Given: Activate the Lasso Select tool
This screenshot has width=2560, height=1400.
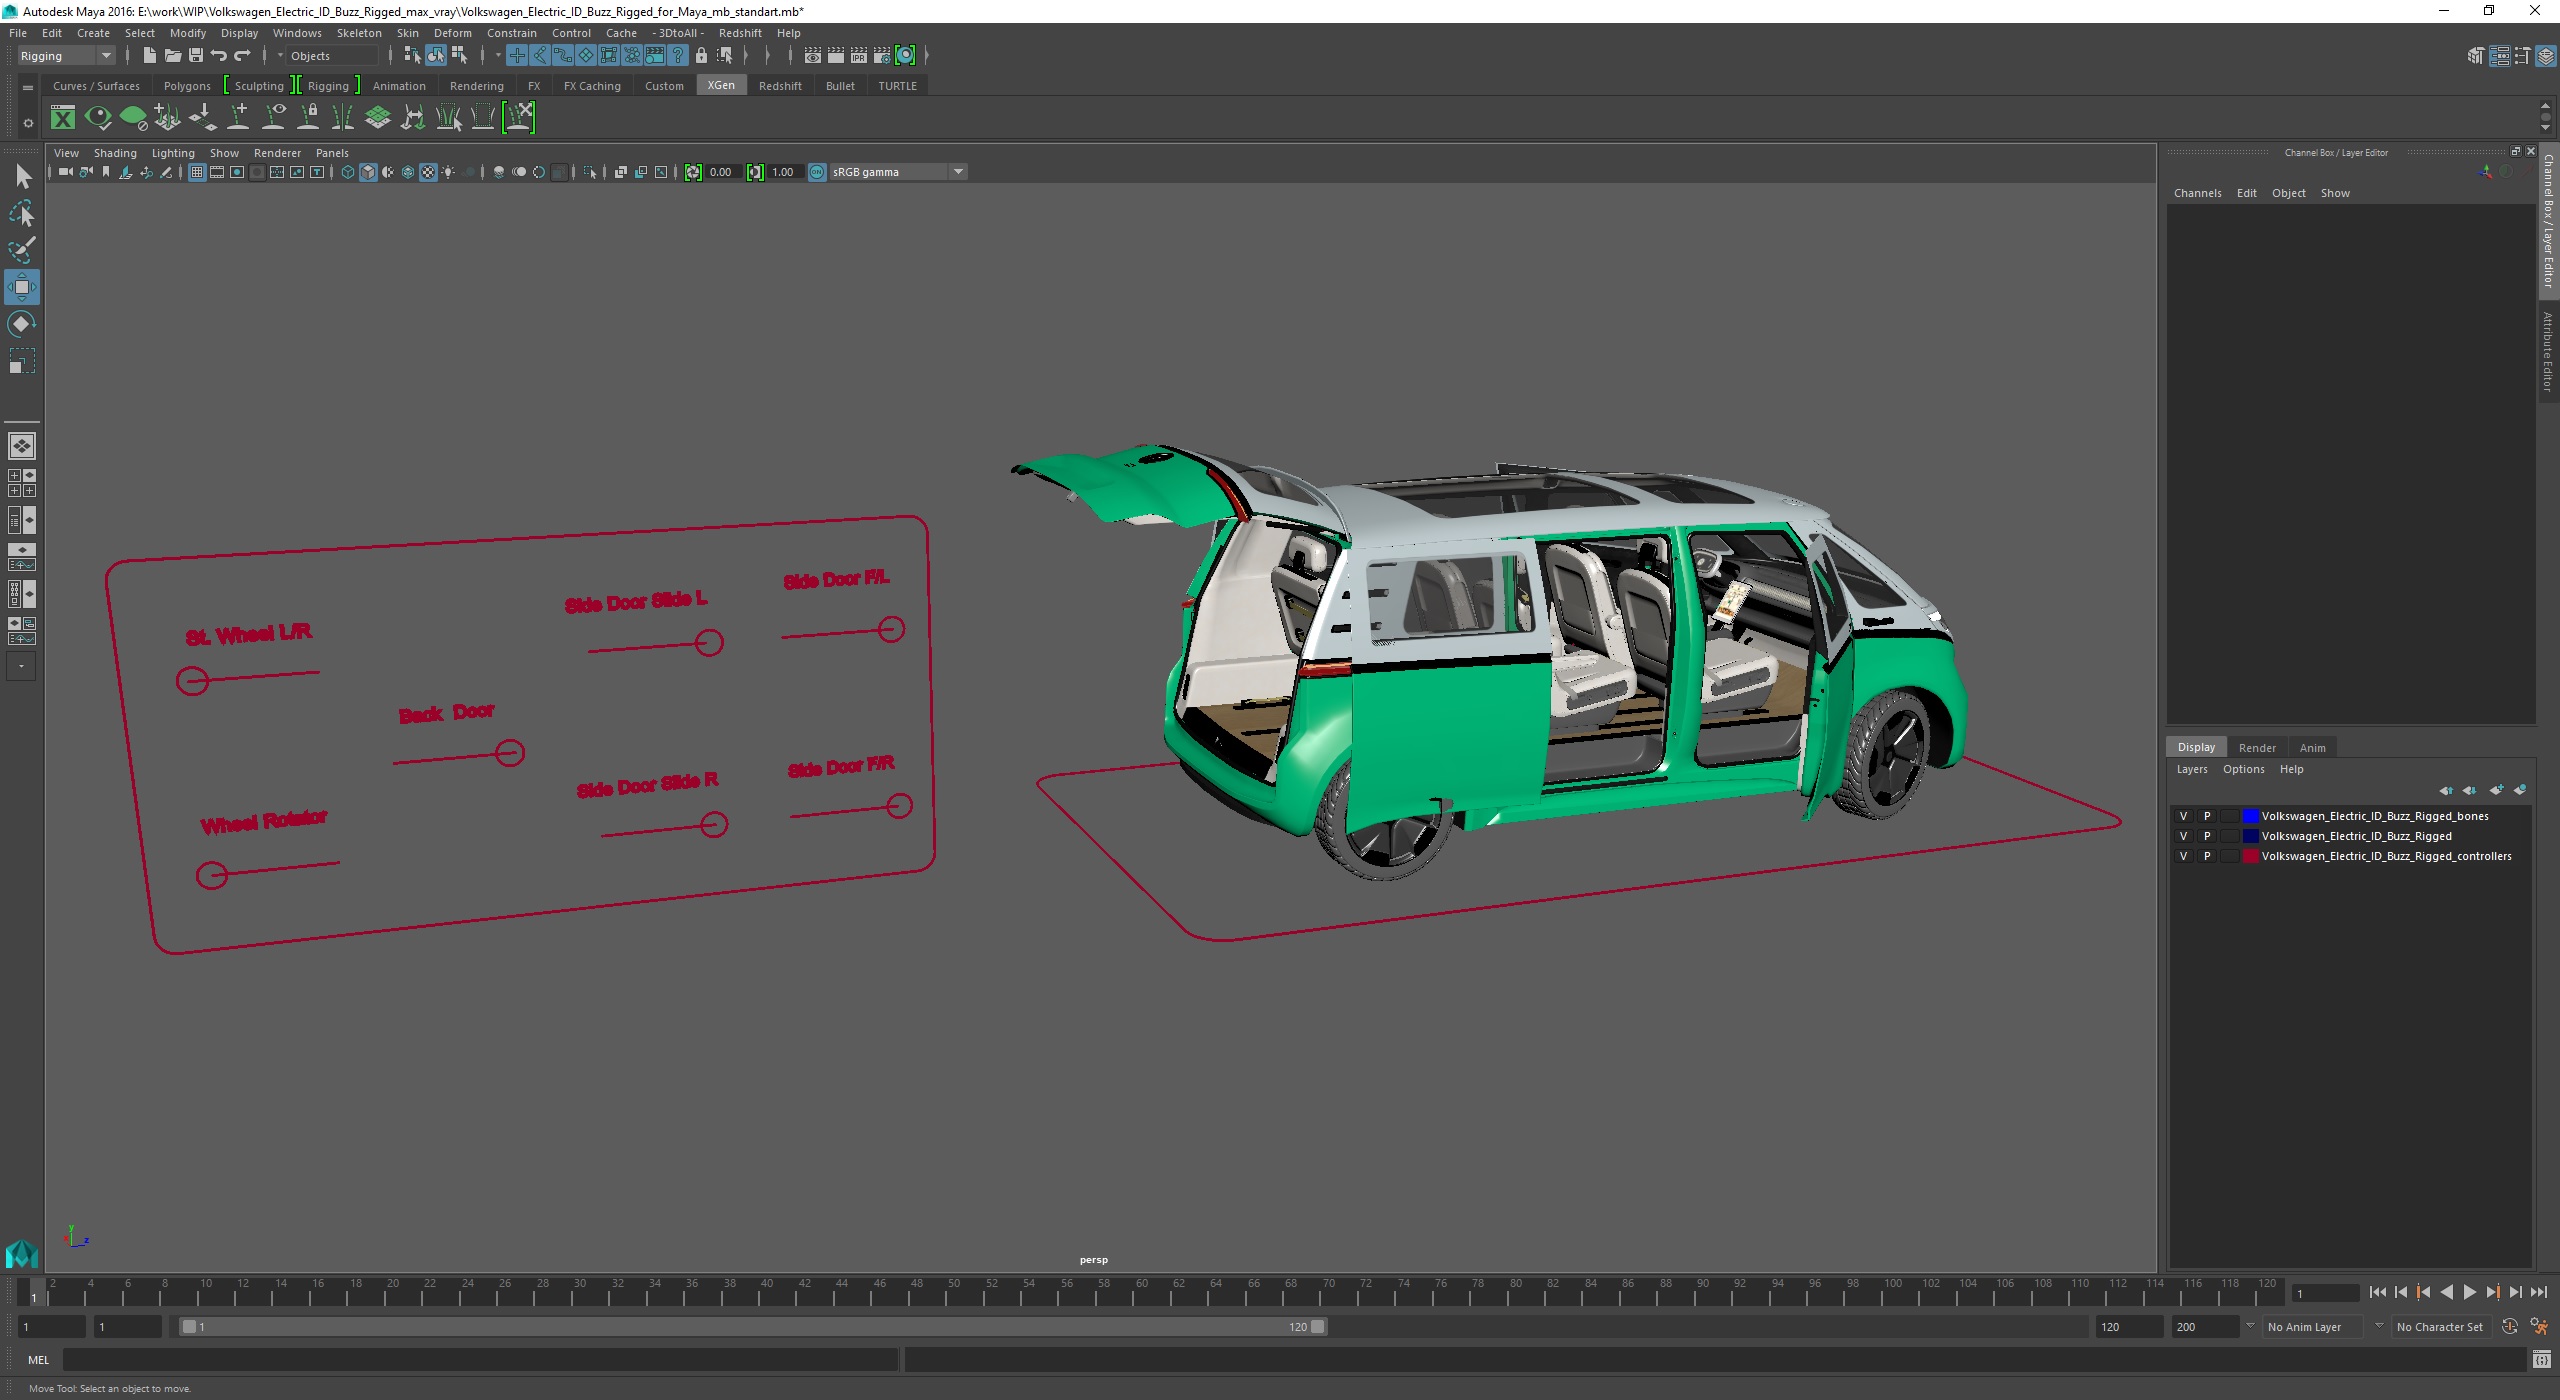Looking at the screenshot, I should click(22, 214).
